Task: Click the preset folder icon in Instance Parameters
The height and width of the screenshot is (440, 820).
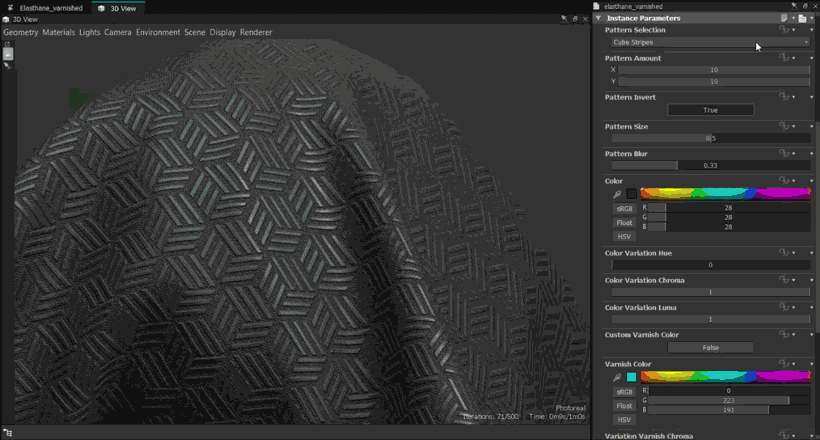Action: 802,18
